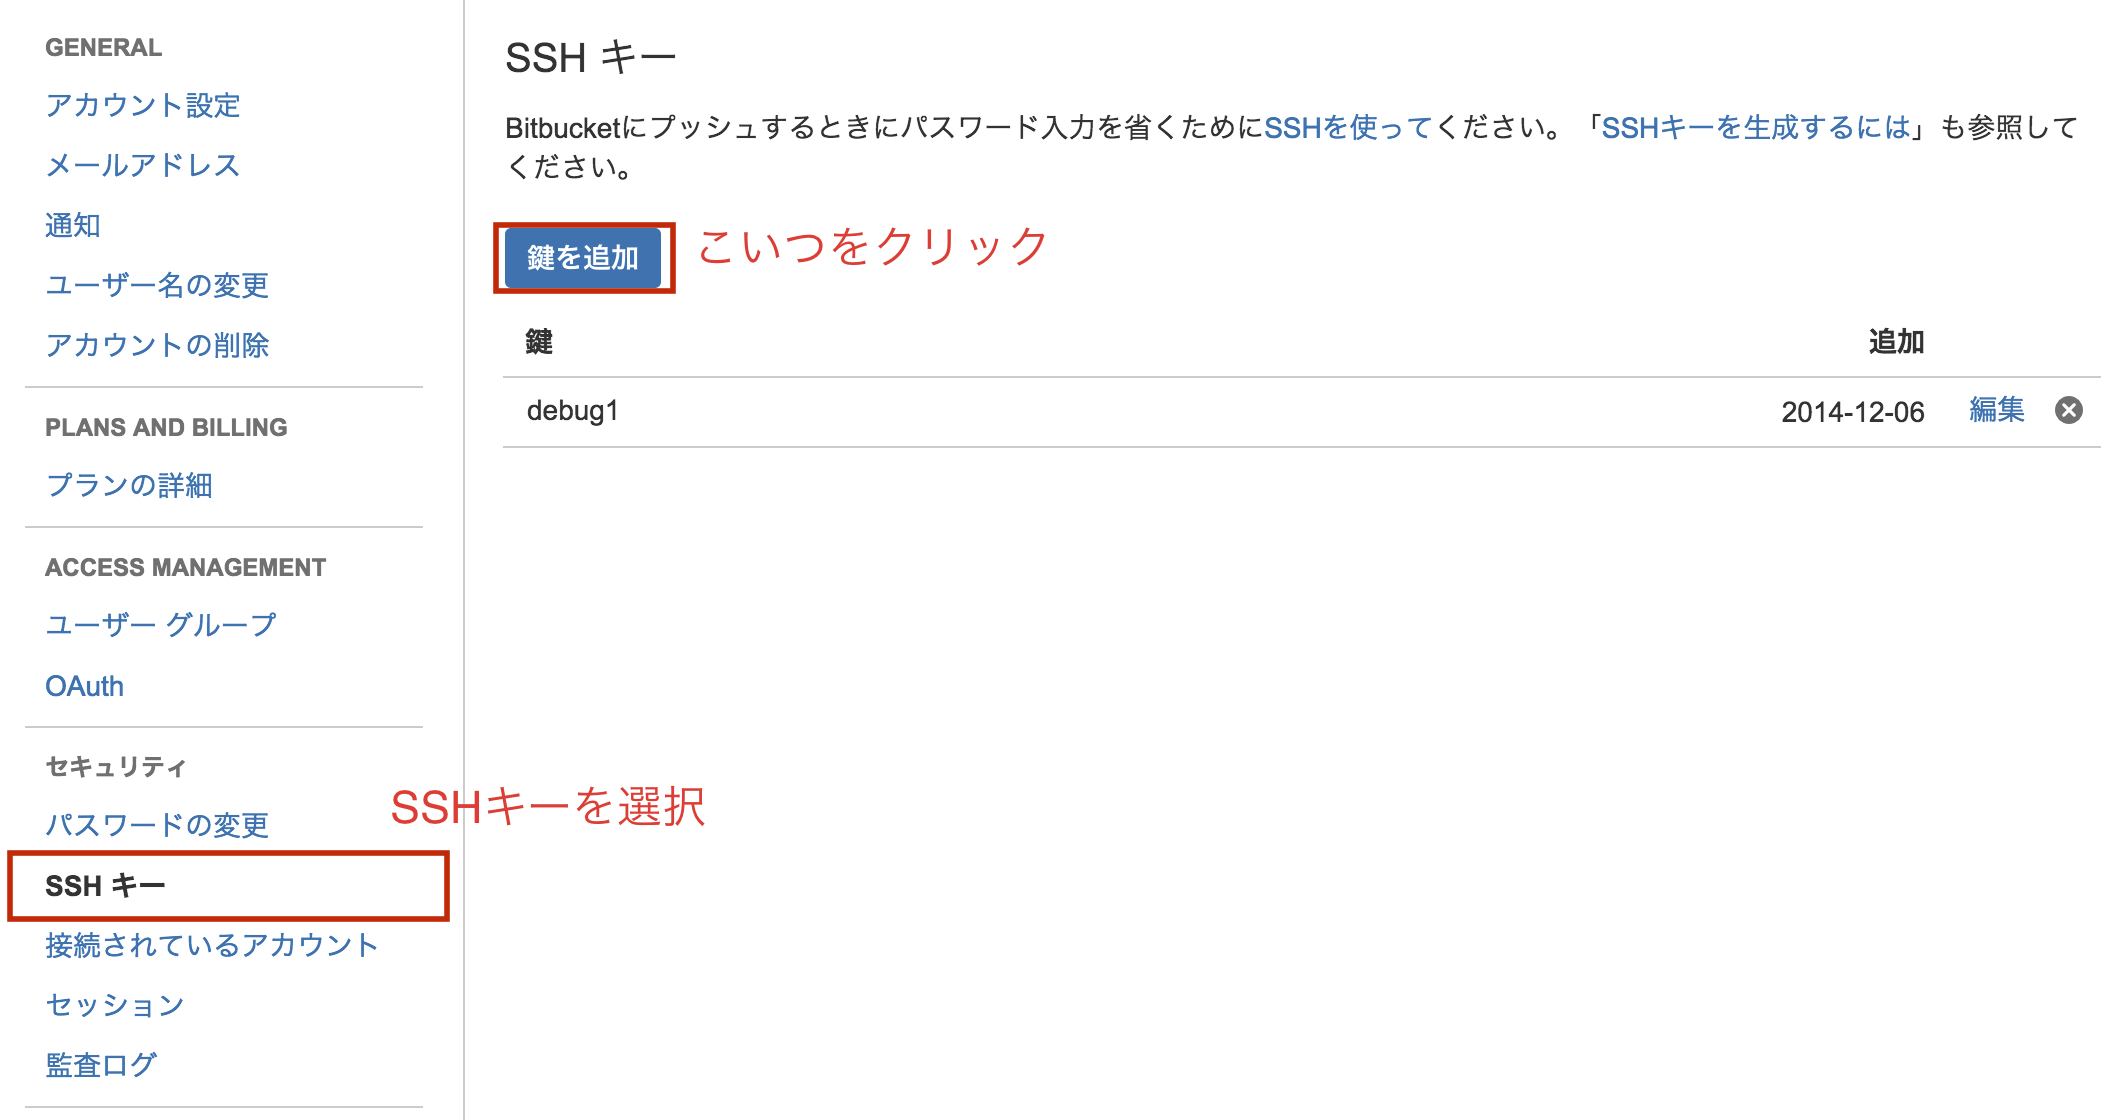The width and height of the screenshot is (2101, 1120).
Task: View the 監査ログ page
Action: pyautogui.click(x=99, y=1063)
